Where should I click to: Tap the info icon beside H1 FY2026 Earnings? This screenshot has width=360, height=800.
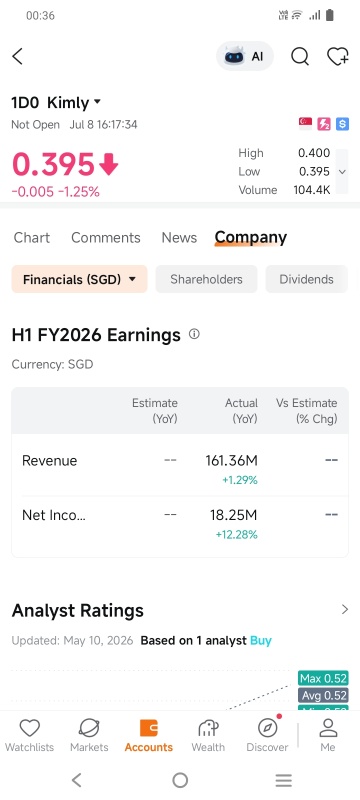click(194, 334)
